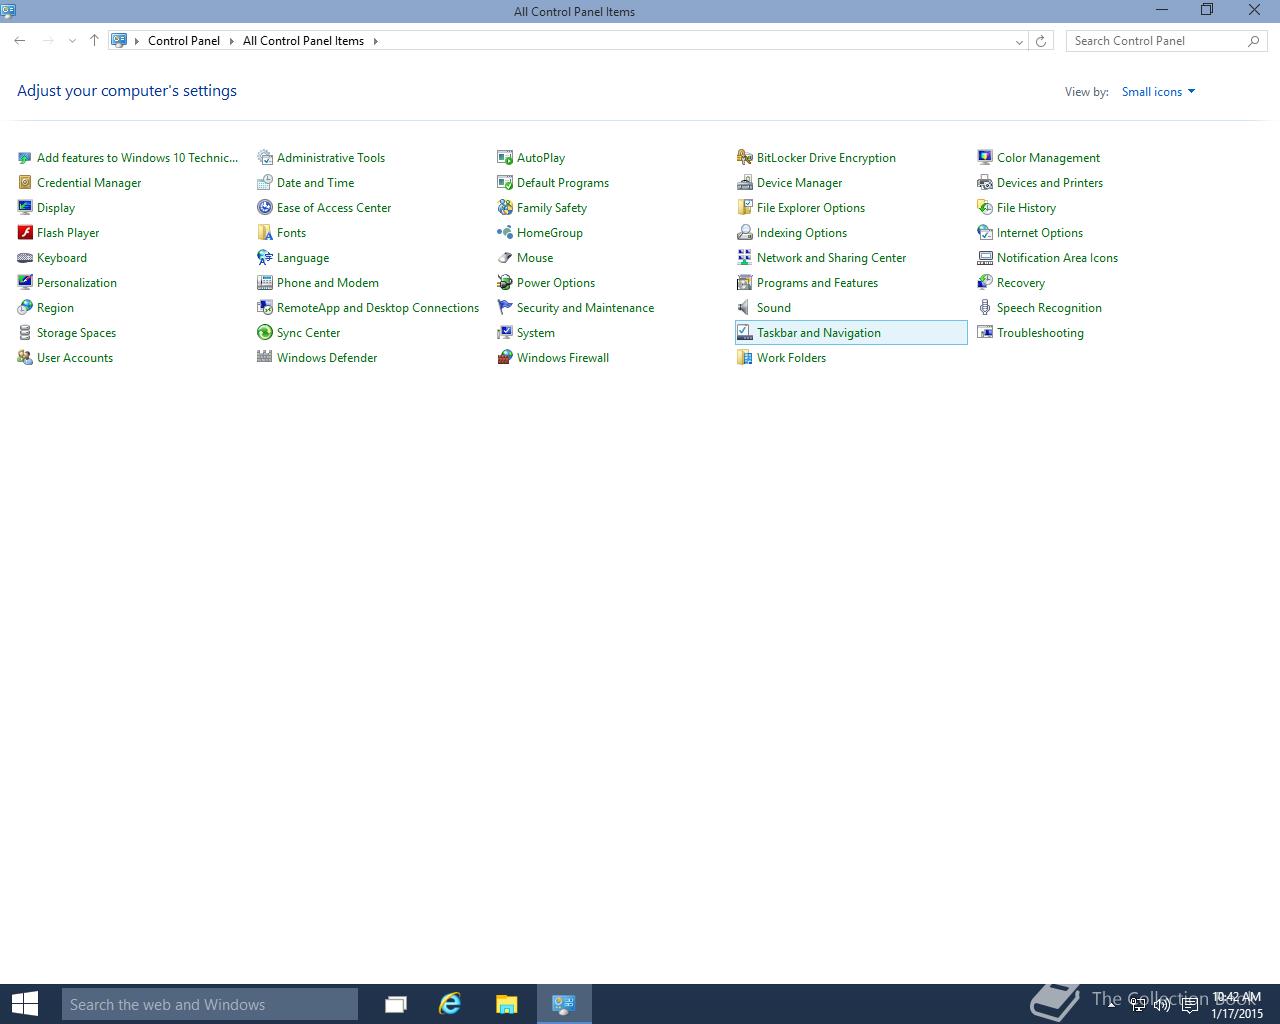Screen dimensions: 1280x1024
Task: Click the HomeGroup icon
Action: tap(505, 232)
